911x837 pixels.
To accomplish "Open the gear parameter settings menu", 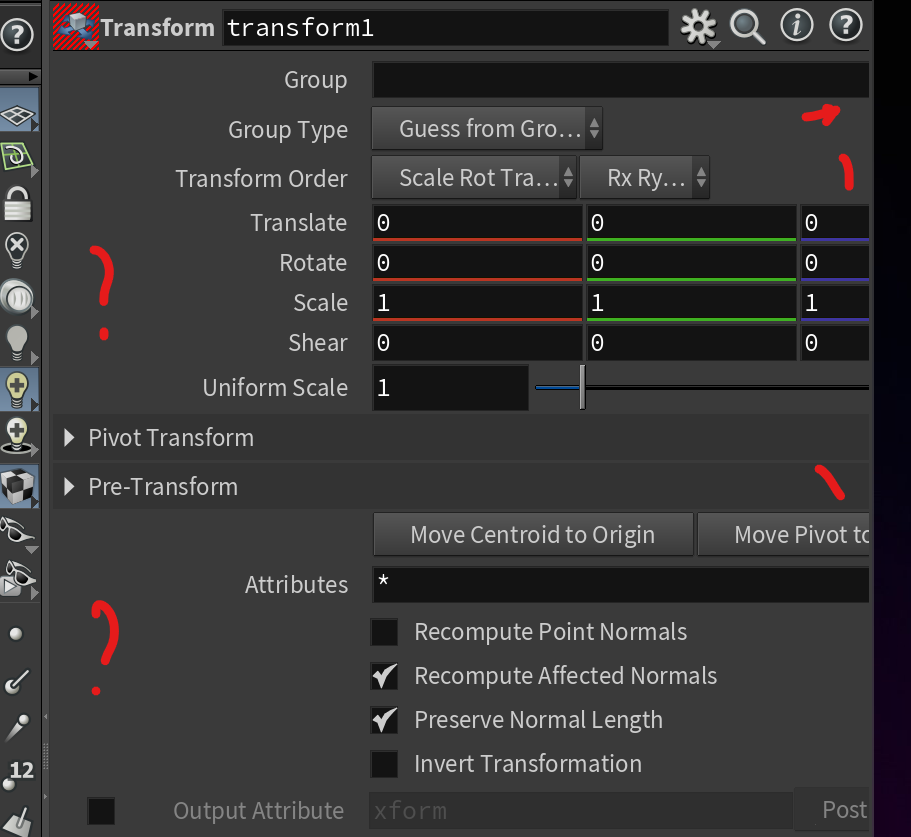I will pos(699,27).
